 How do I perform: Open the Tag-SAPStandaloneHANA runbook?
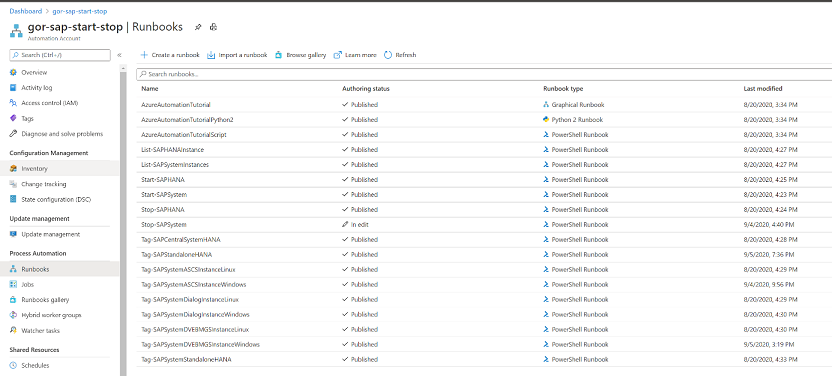point(177,255)
